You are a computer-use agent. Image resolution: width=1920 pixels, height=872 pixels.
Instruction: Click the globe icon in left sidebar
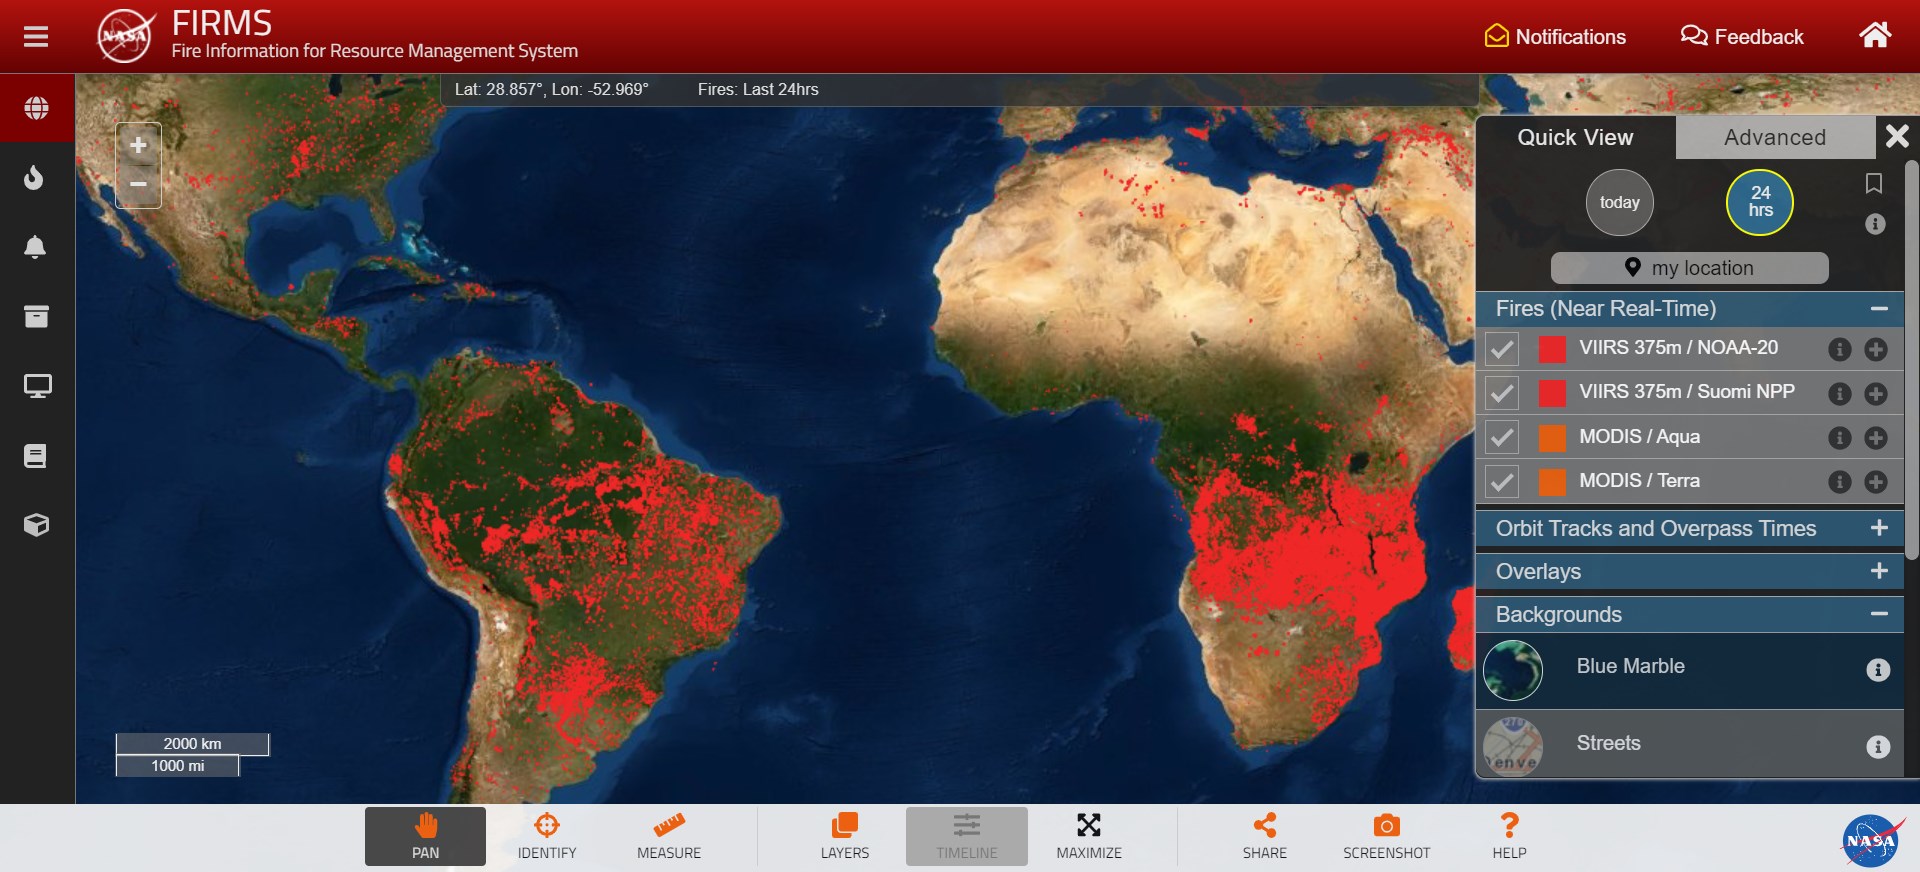point(36,108)
